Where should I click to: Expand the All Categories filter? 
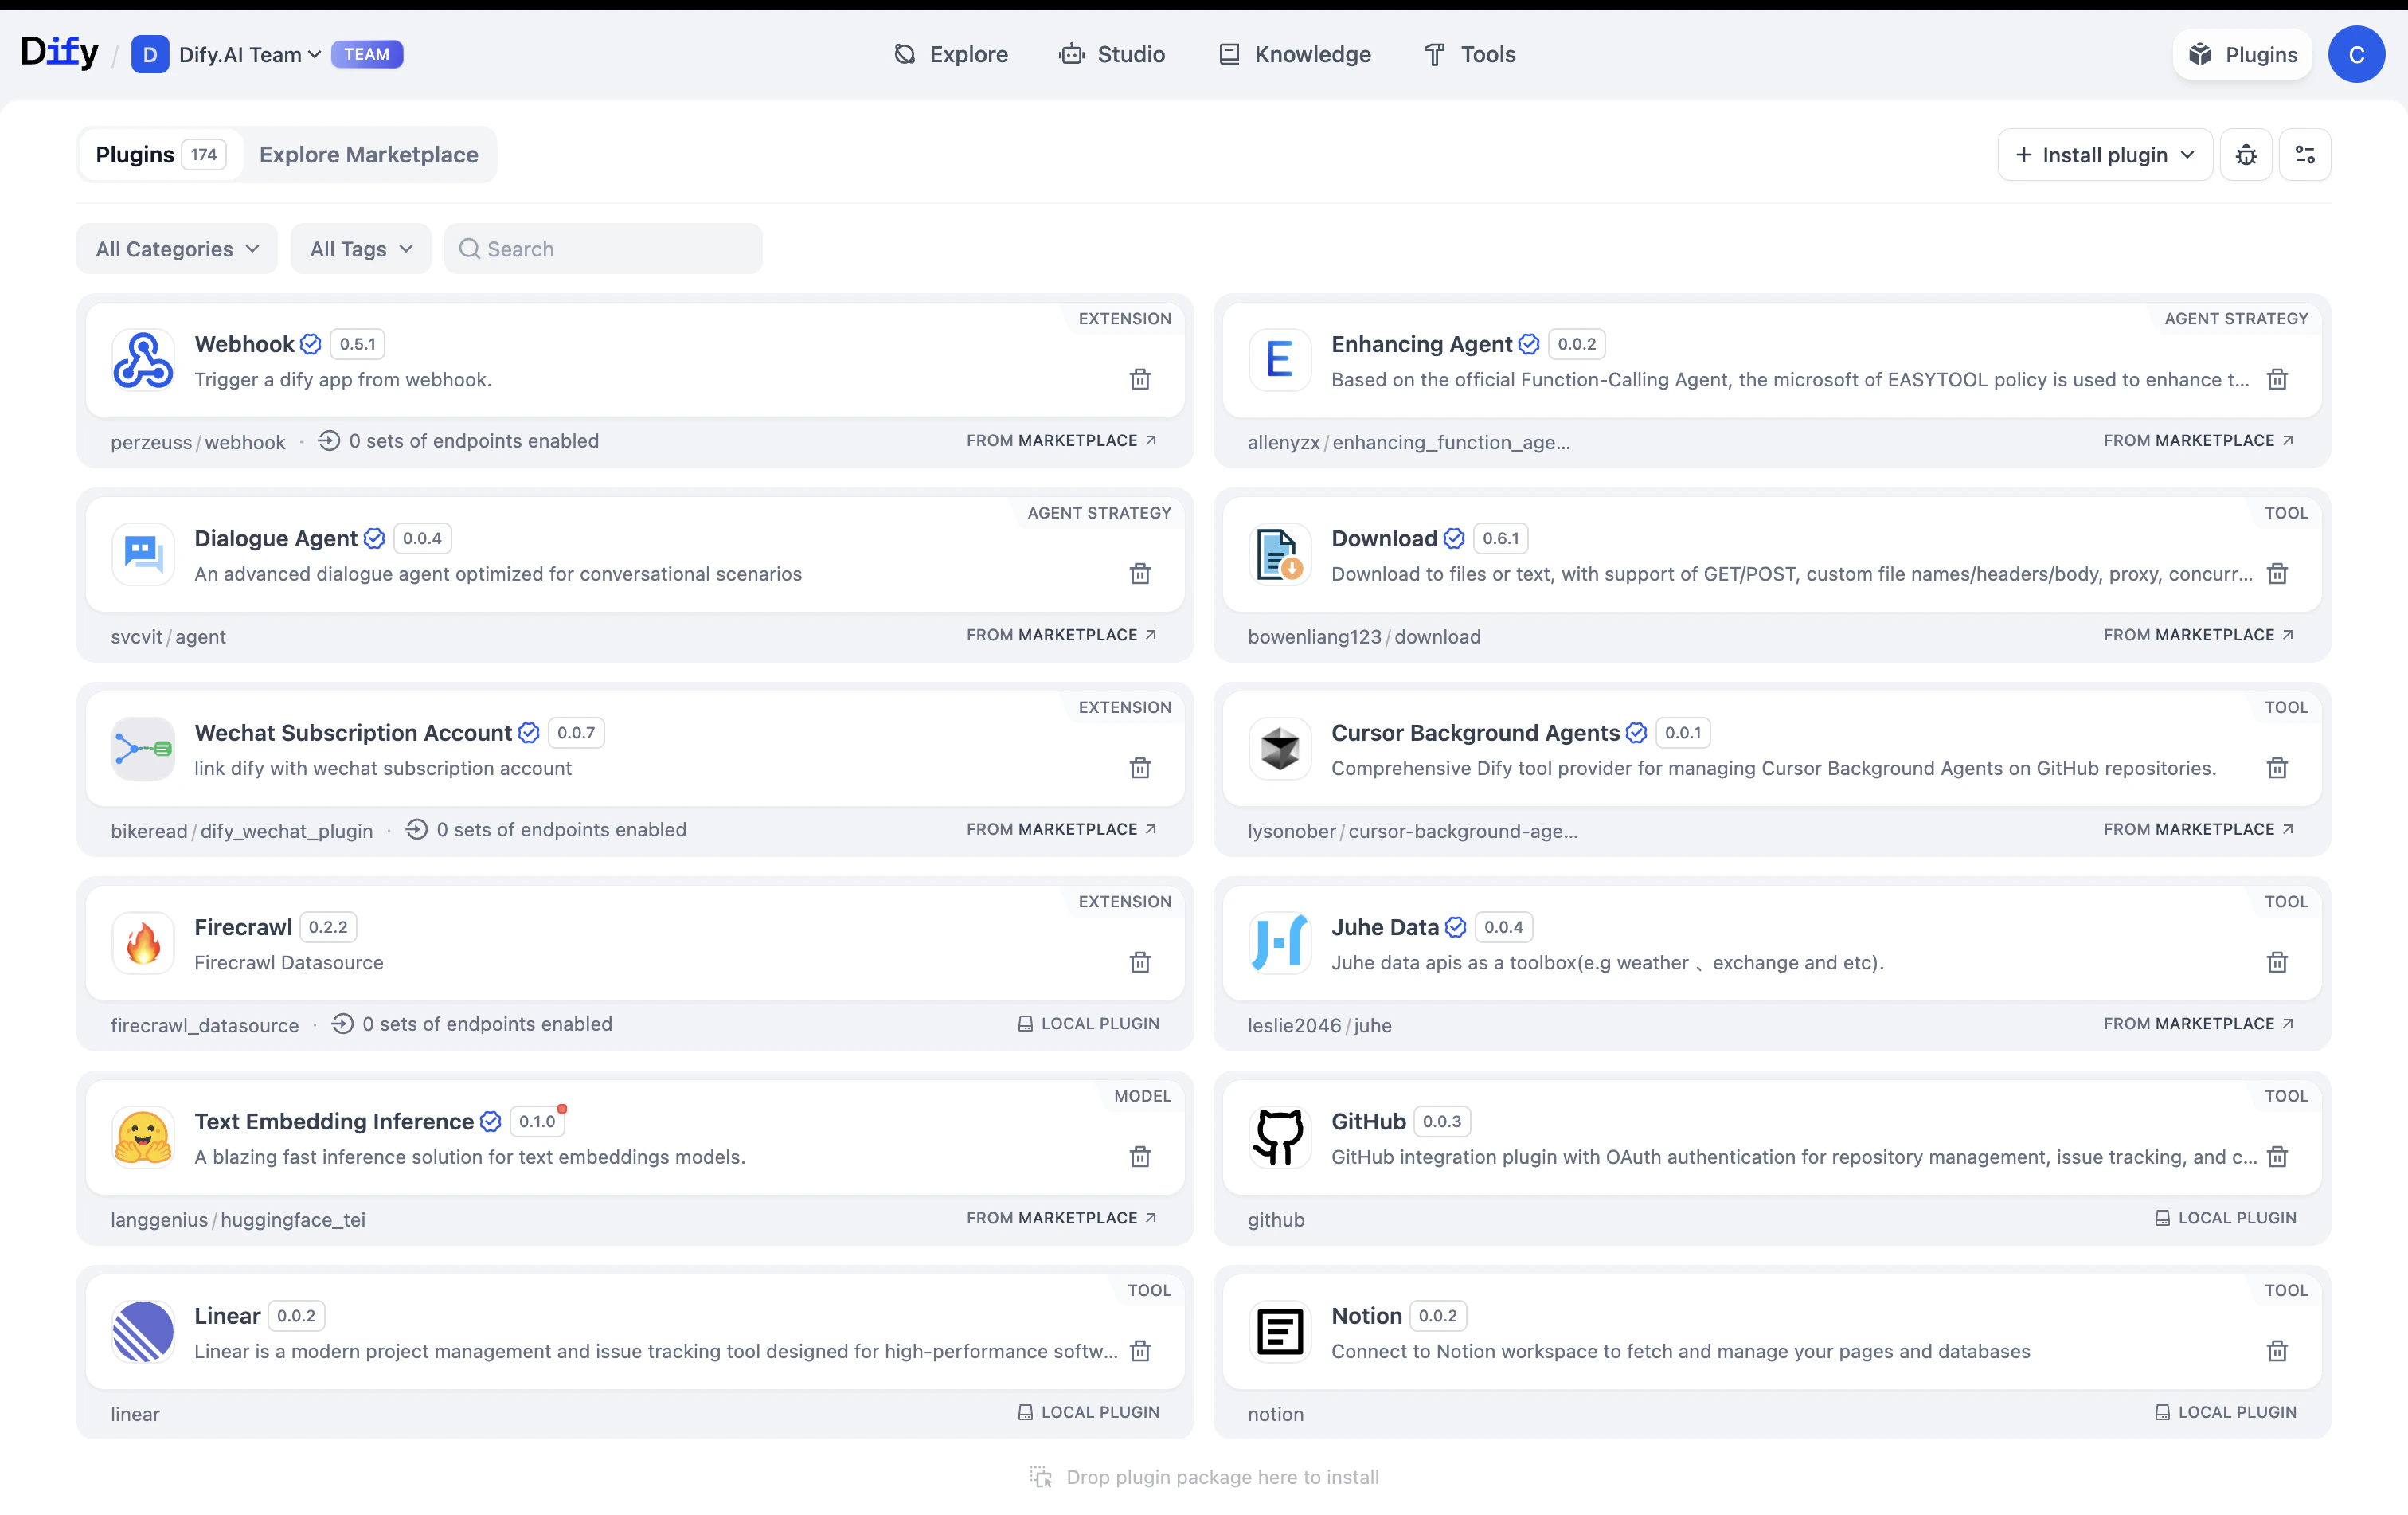pyautogui.click(x=177, y=249)
